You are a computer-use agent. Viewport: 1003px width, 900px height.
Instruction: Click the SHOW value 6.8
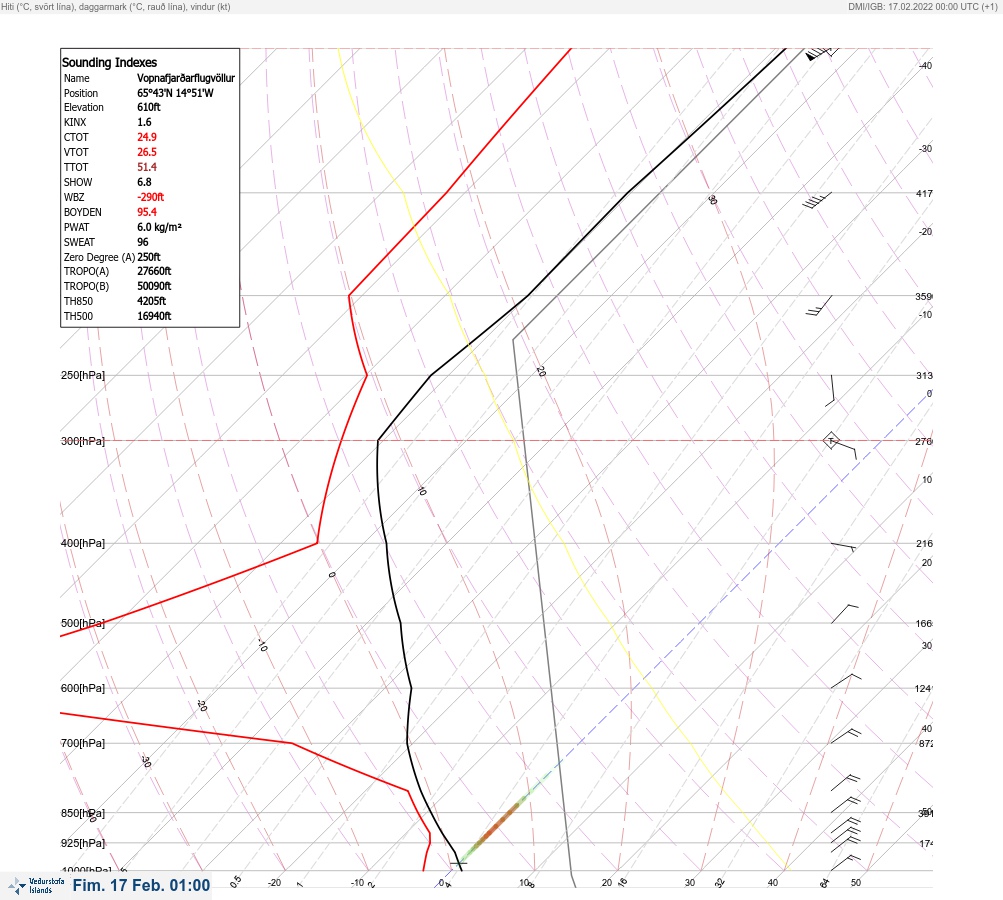[144, 182]
